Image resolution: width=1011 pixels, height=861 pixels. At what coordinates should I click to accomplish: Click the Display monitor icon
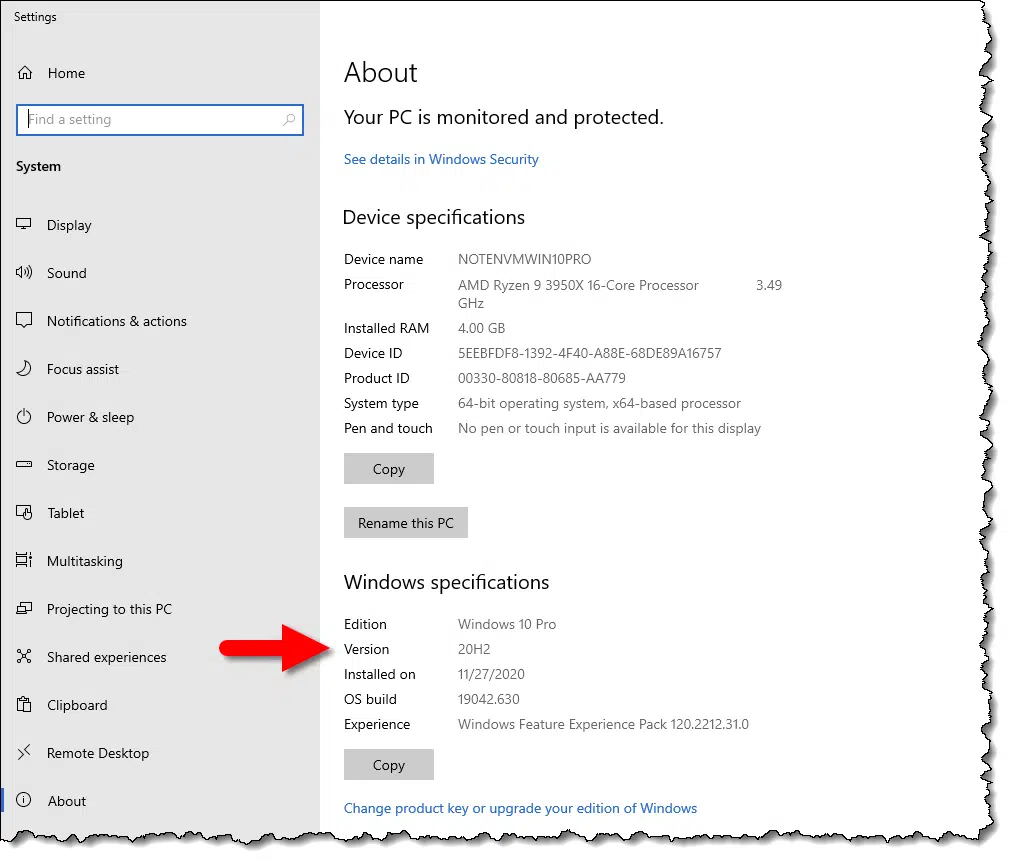click(24, 224)
